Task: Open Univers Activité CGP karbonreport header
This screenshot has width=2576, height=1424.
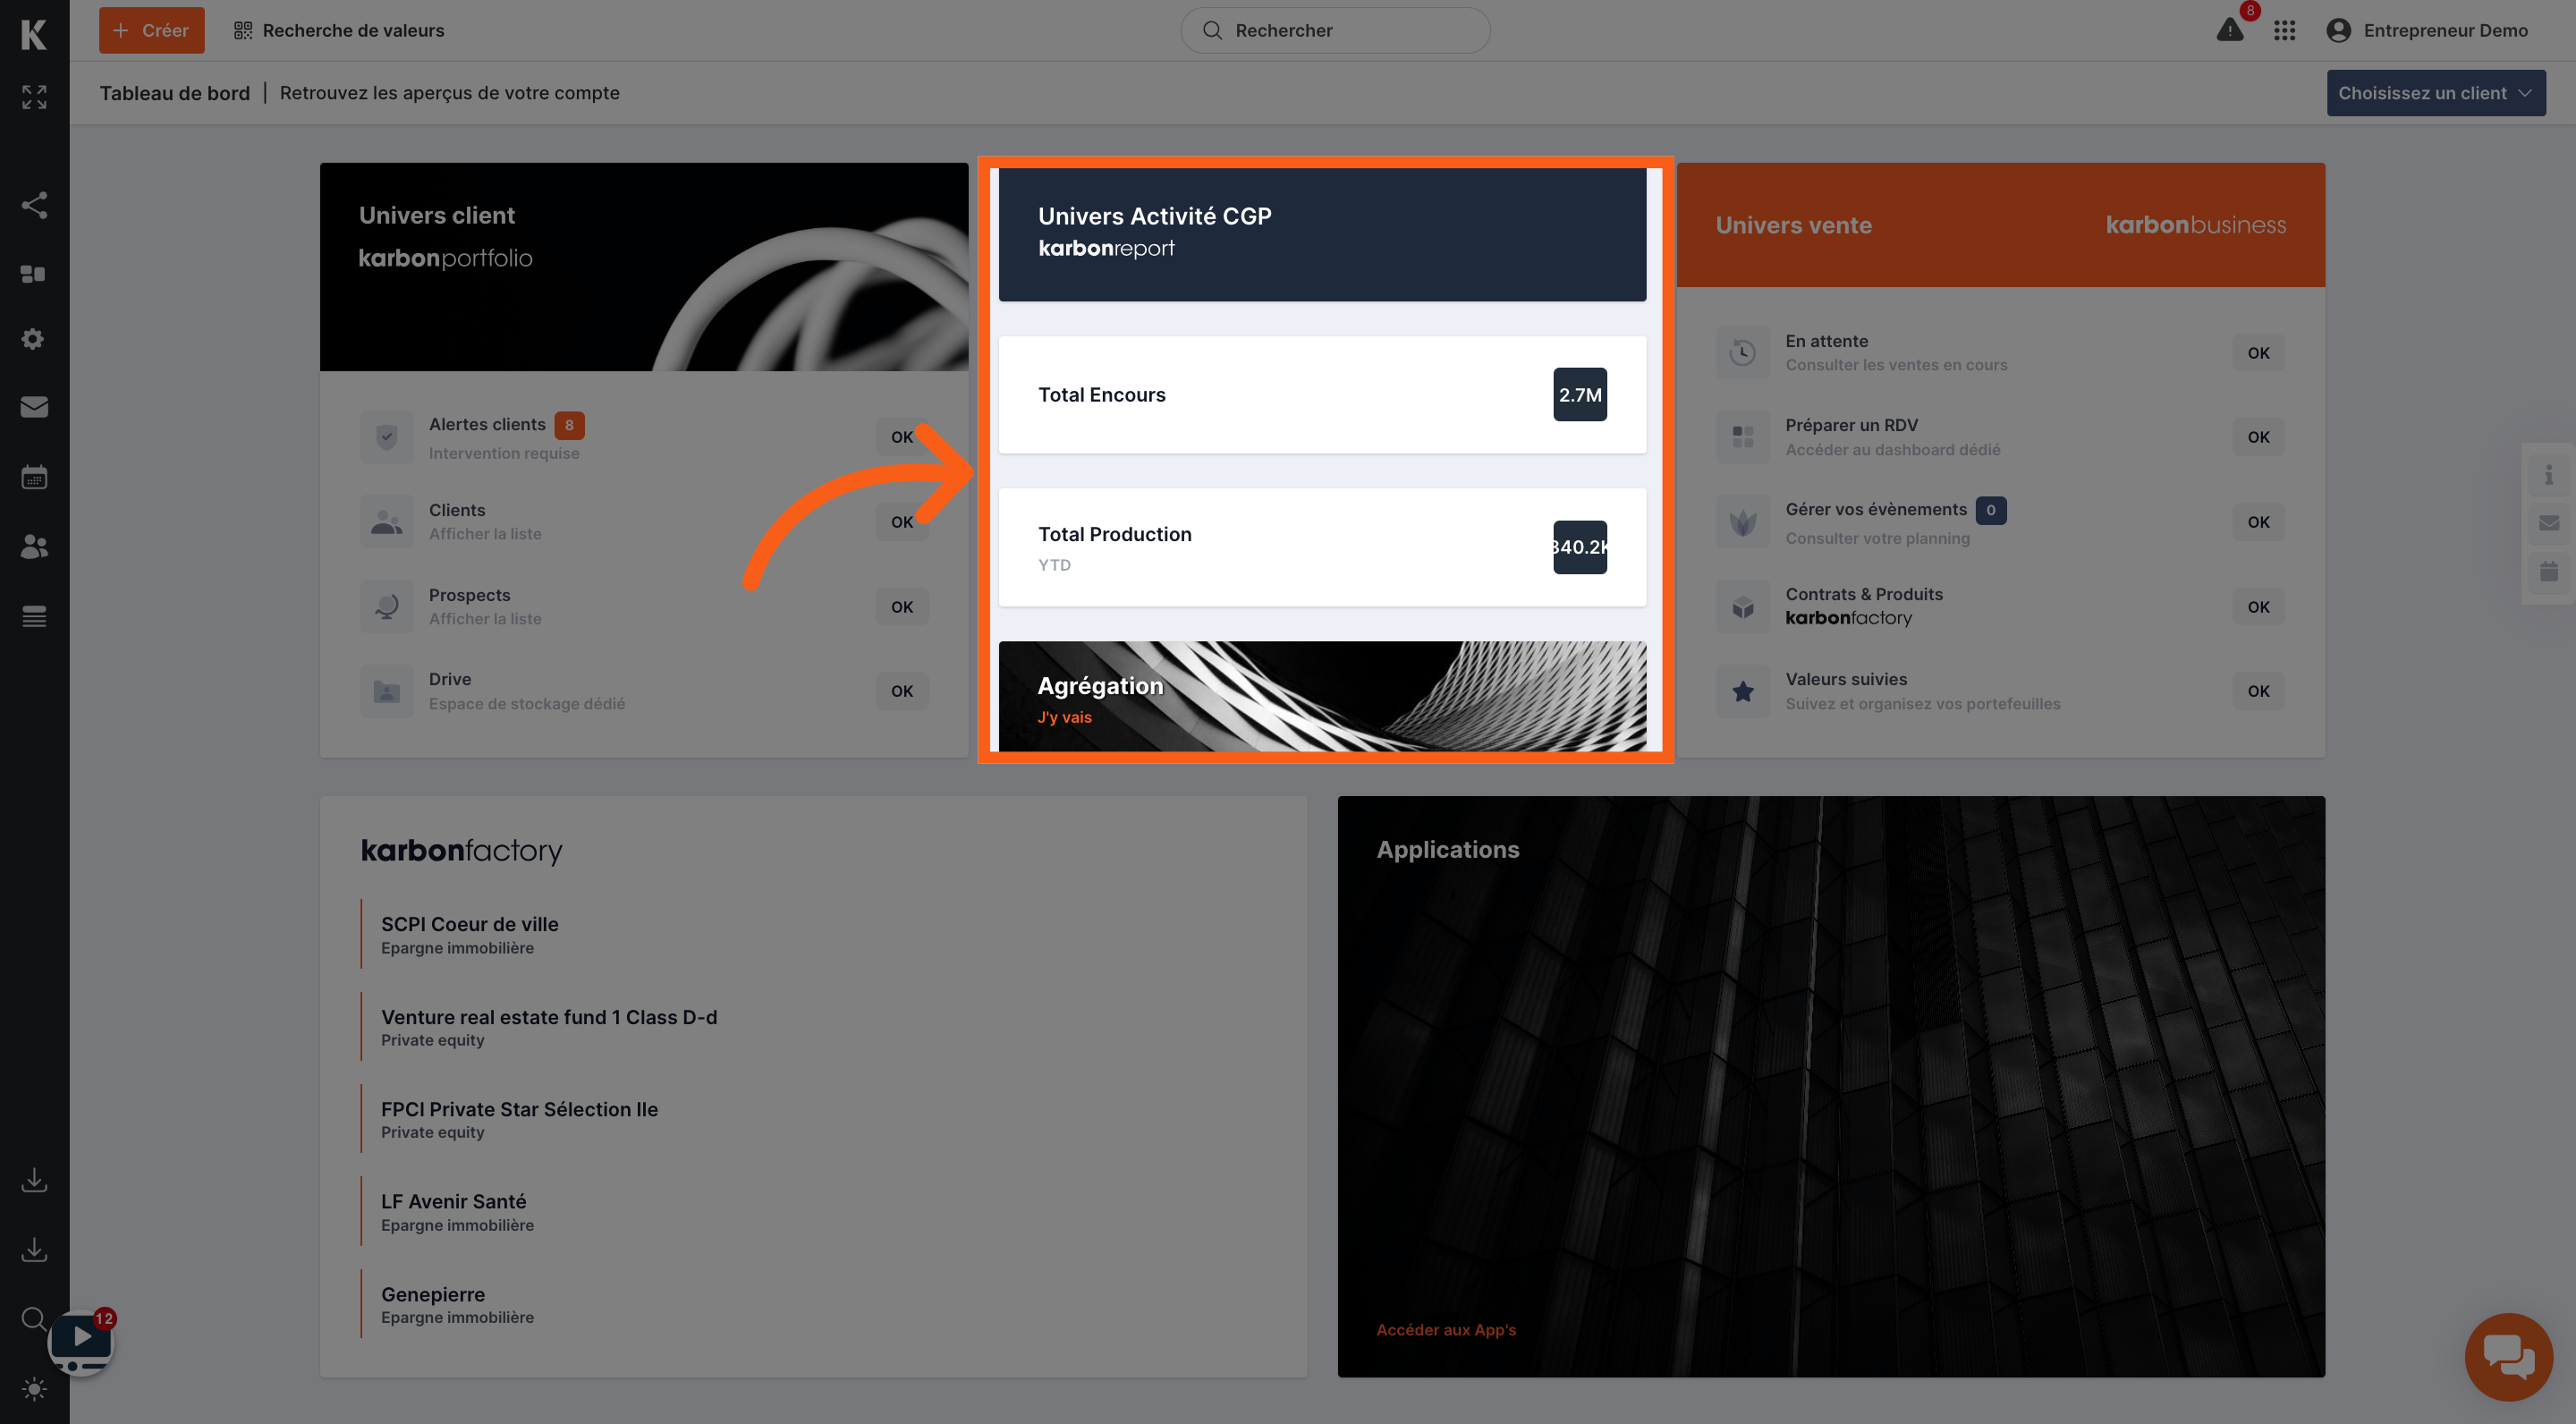Action: tap(1322, 234)
